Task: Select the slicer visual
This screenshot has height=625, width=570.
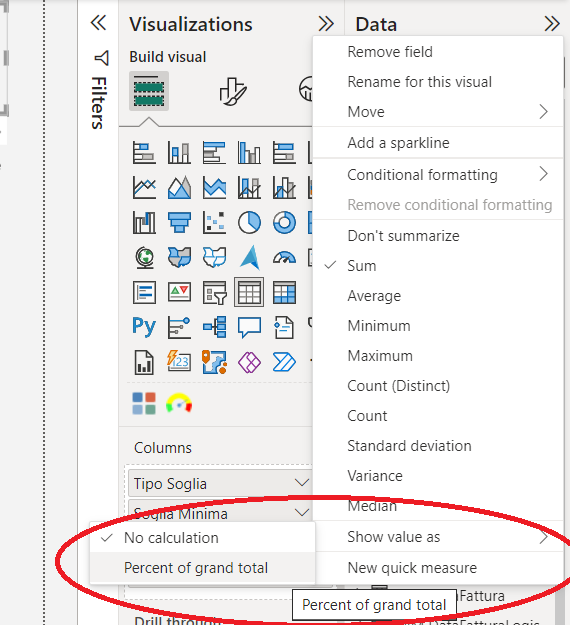Action: (x=214, y=293)
